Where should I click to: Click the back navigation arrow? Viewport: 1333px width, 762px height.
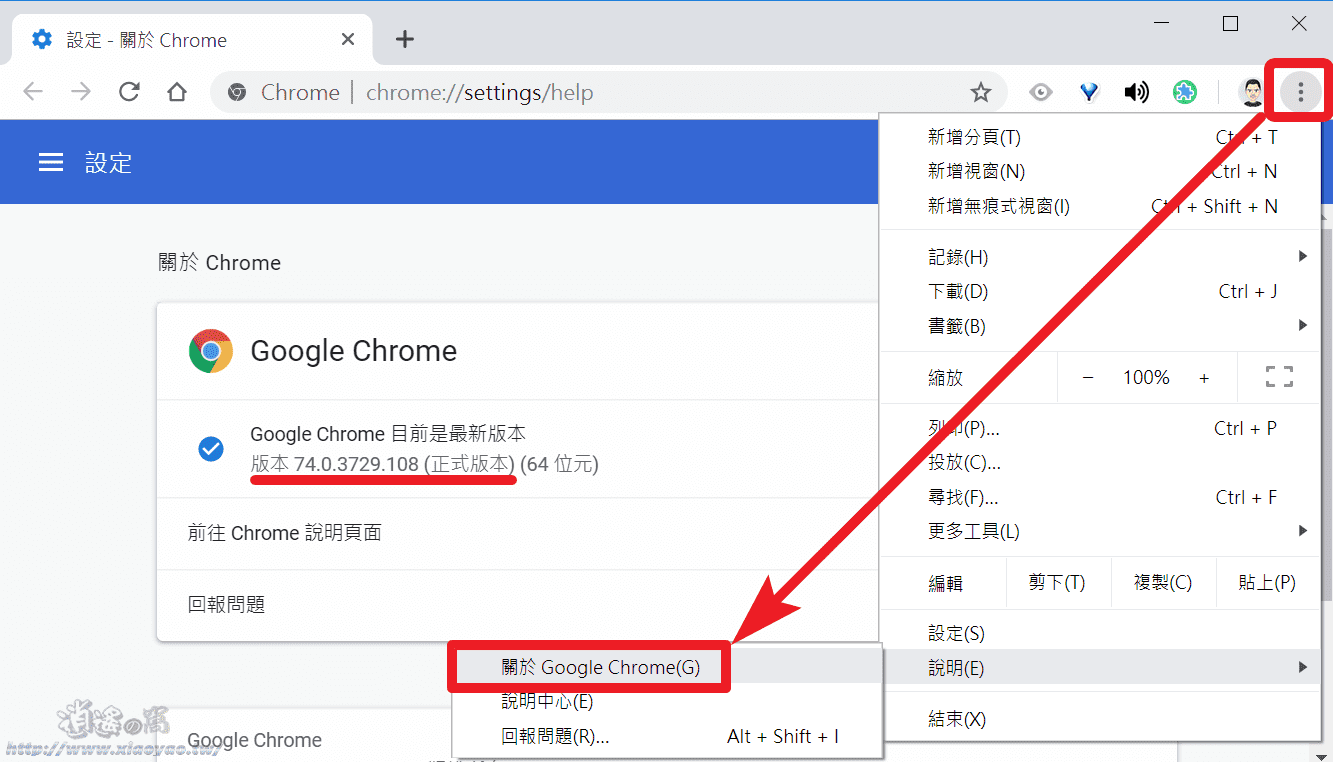click(33, 92)
